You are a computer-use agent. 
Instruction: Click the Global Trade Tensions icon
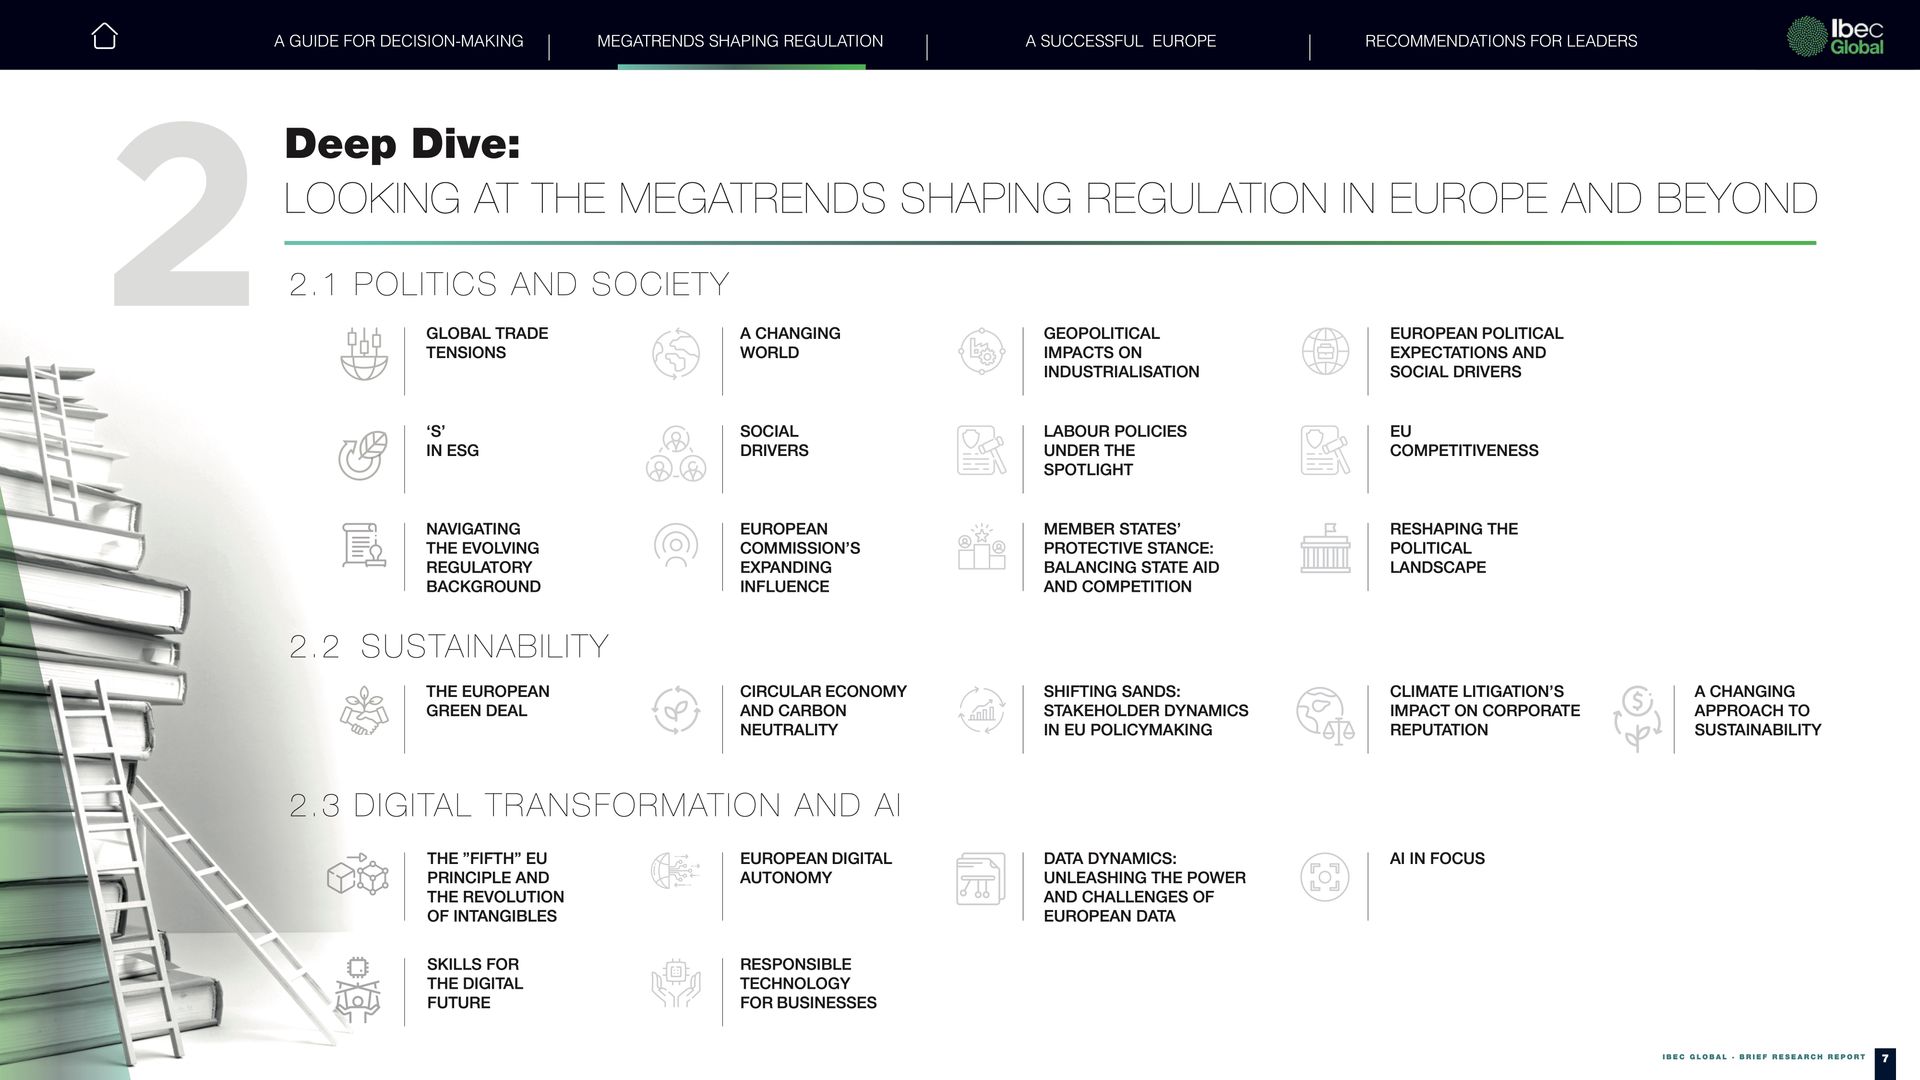tap(364, 354)
